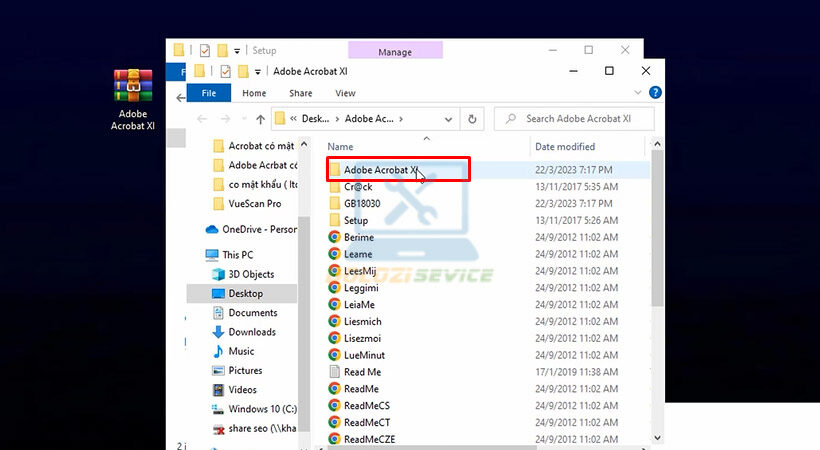Select the ReadMeCZE file
The width and height of the screenshot is (820, 450).
click(369, 439)
